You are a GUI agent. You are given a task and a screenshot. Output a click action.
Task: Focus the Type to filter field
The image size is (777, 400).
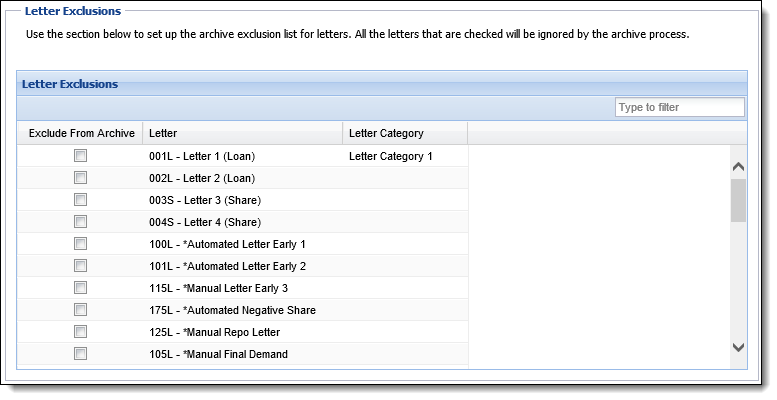pyautogui.click(x=680, y=107)
